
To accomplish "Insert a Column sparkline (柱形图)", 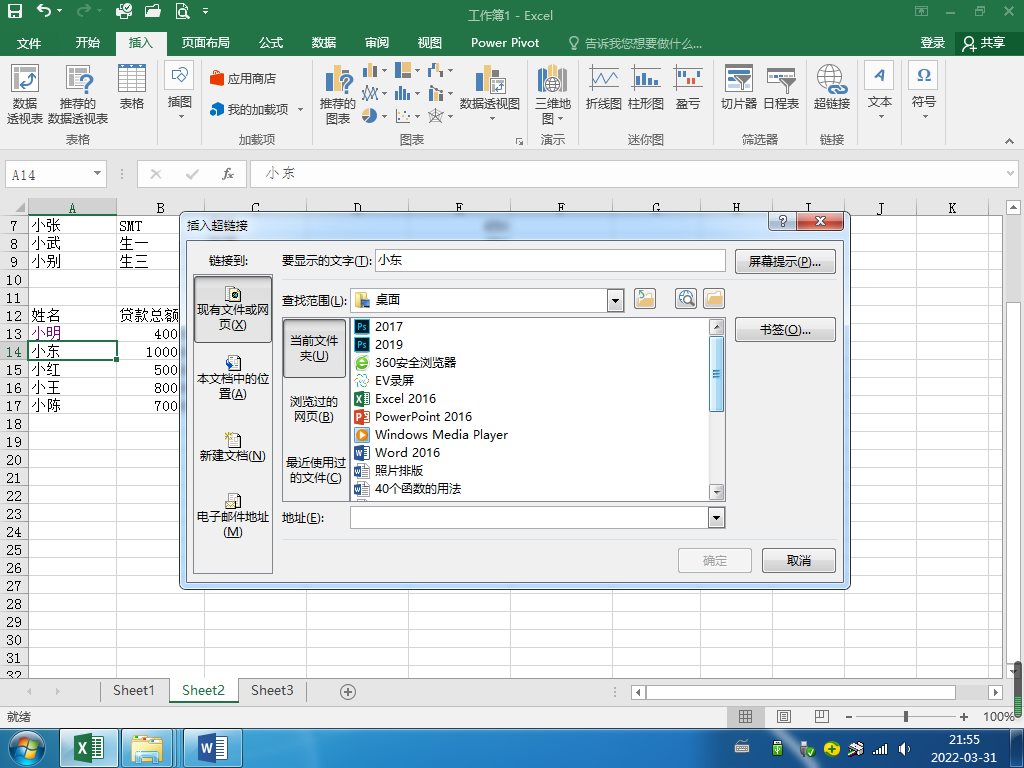I will pyautogui.click(x=645, y=88).
